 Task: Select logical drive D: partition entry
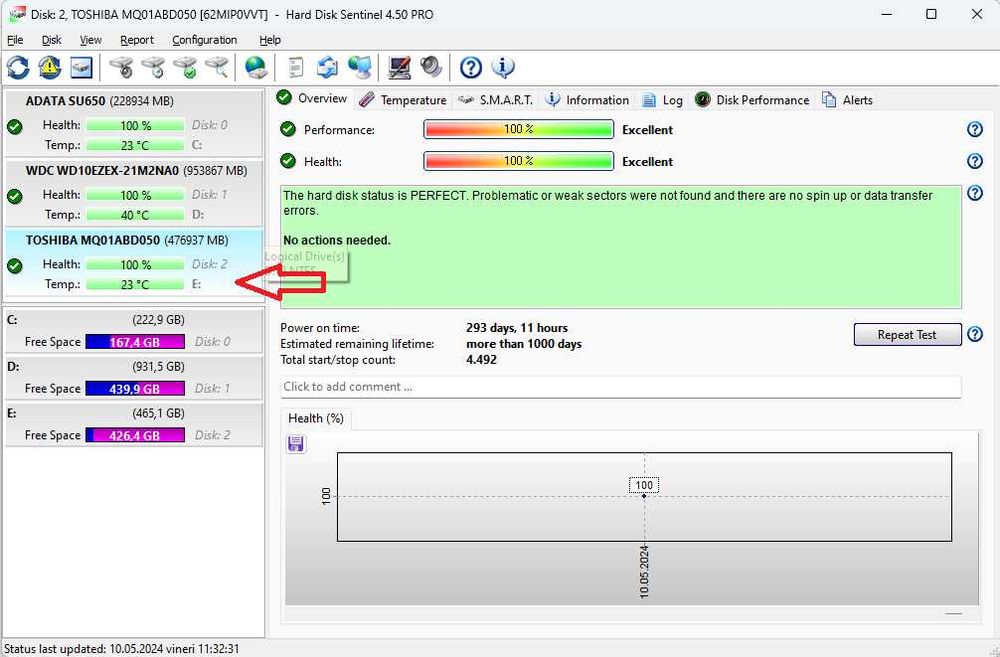(133, 378)
